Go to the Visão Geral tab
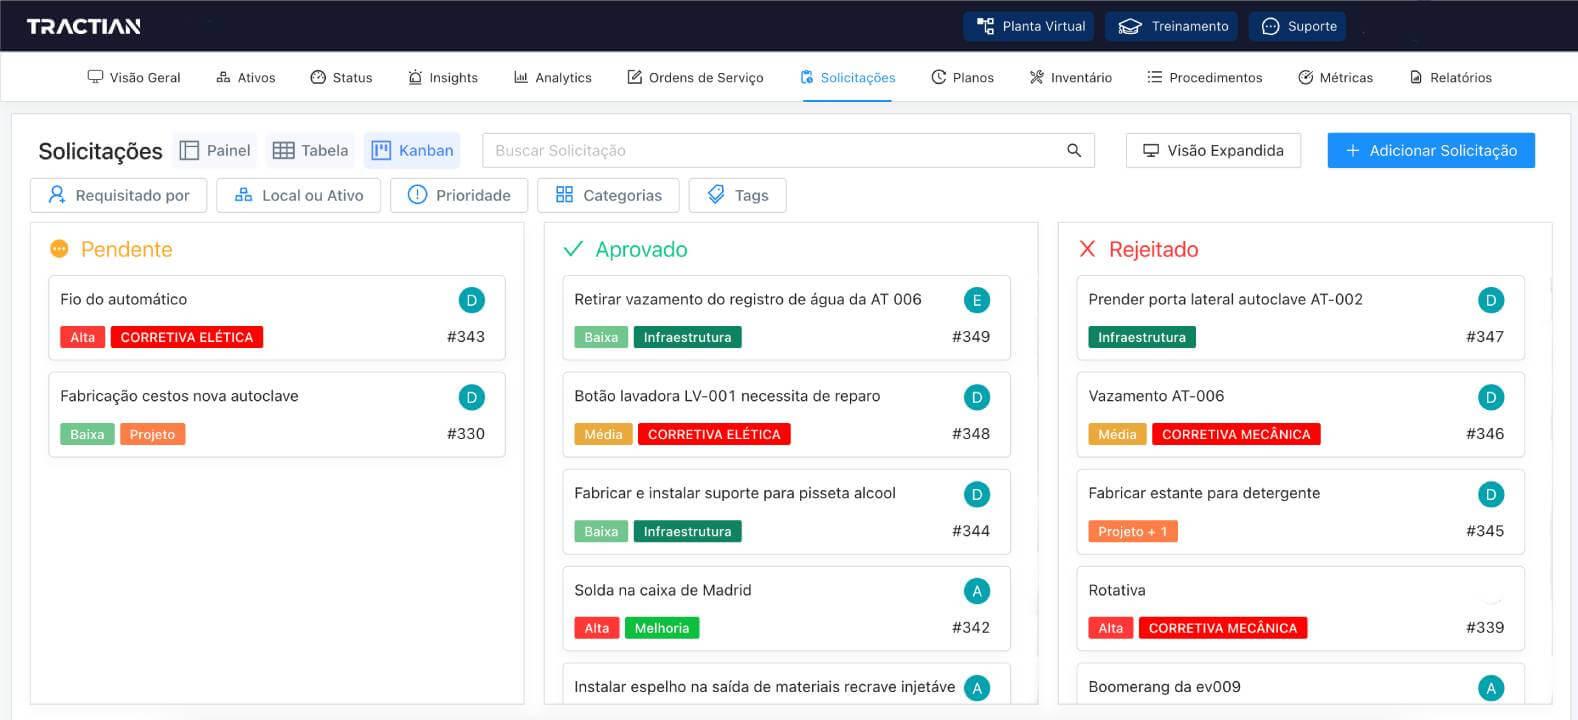 click(134, 77)
